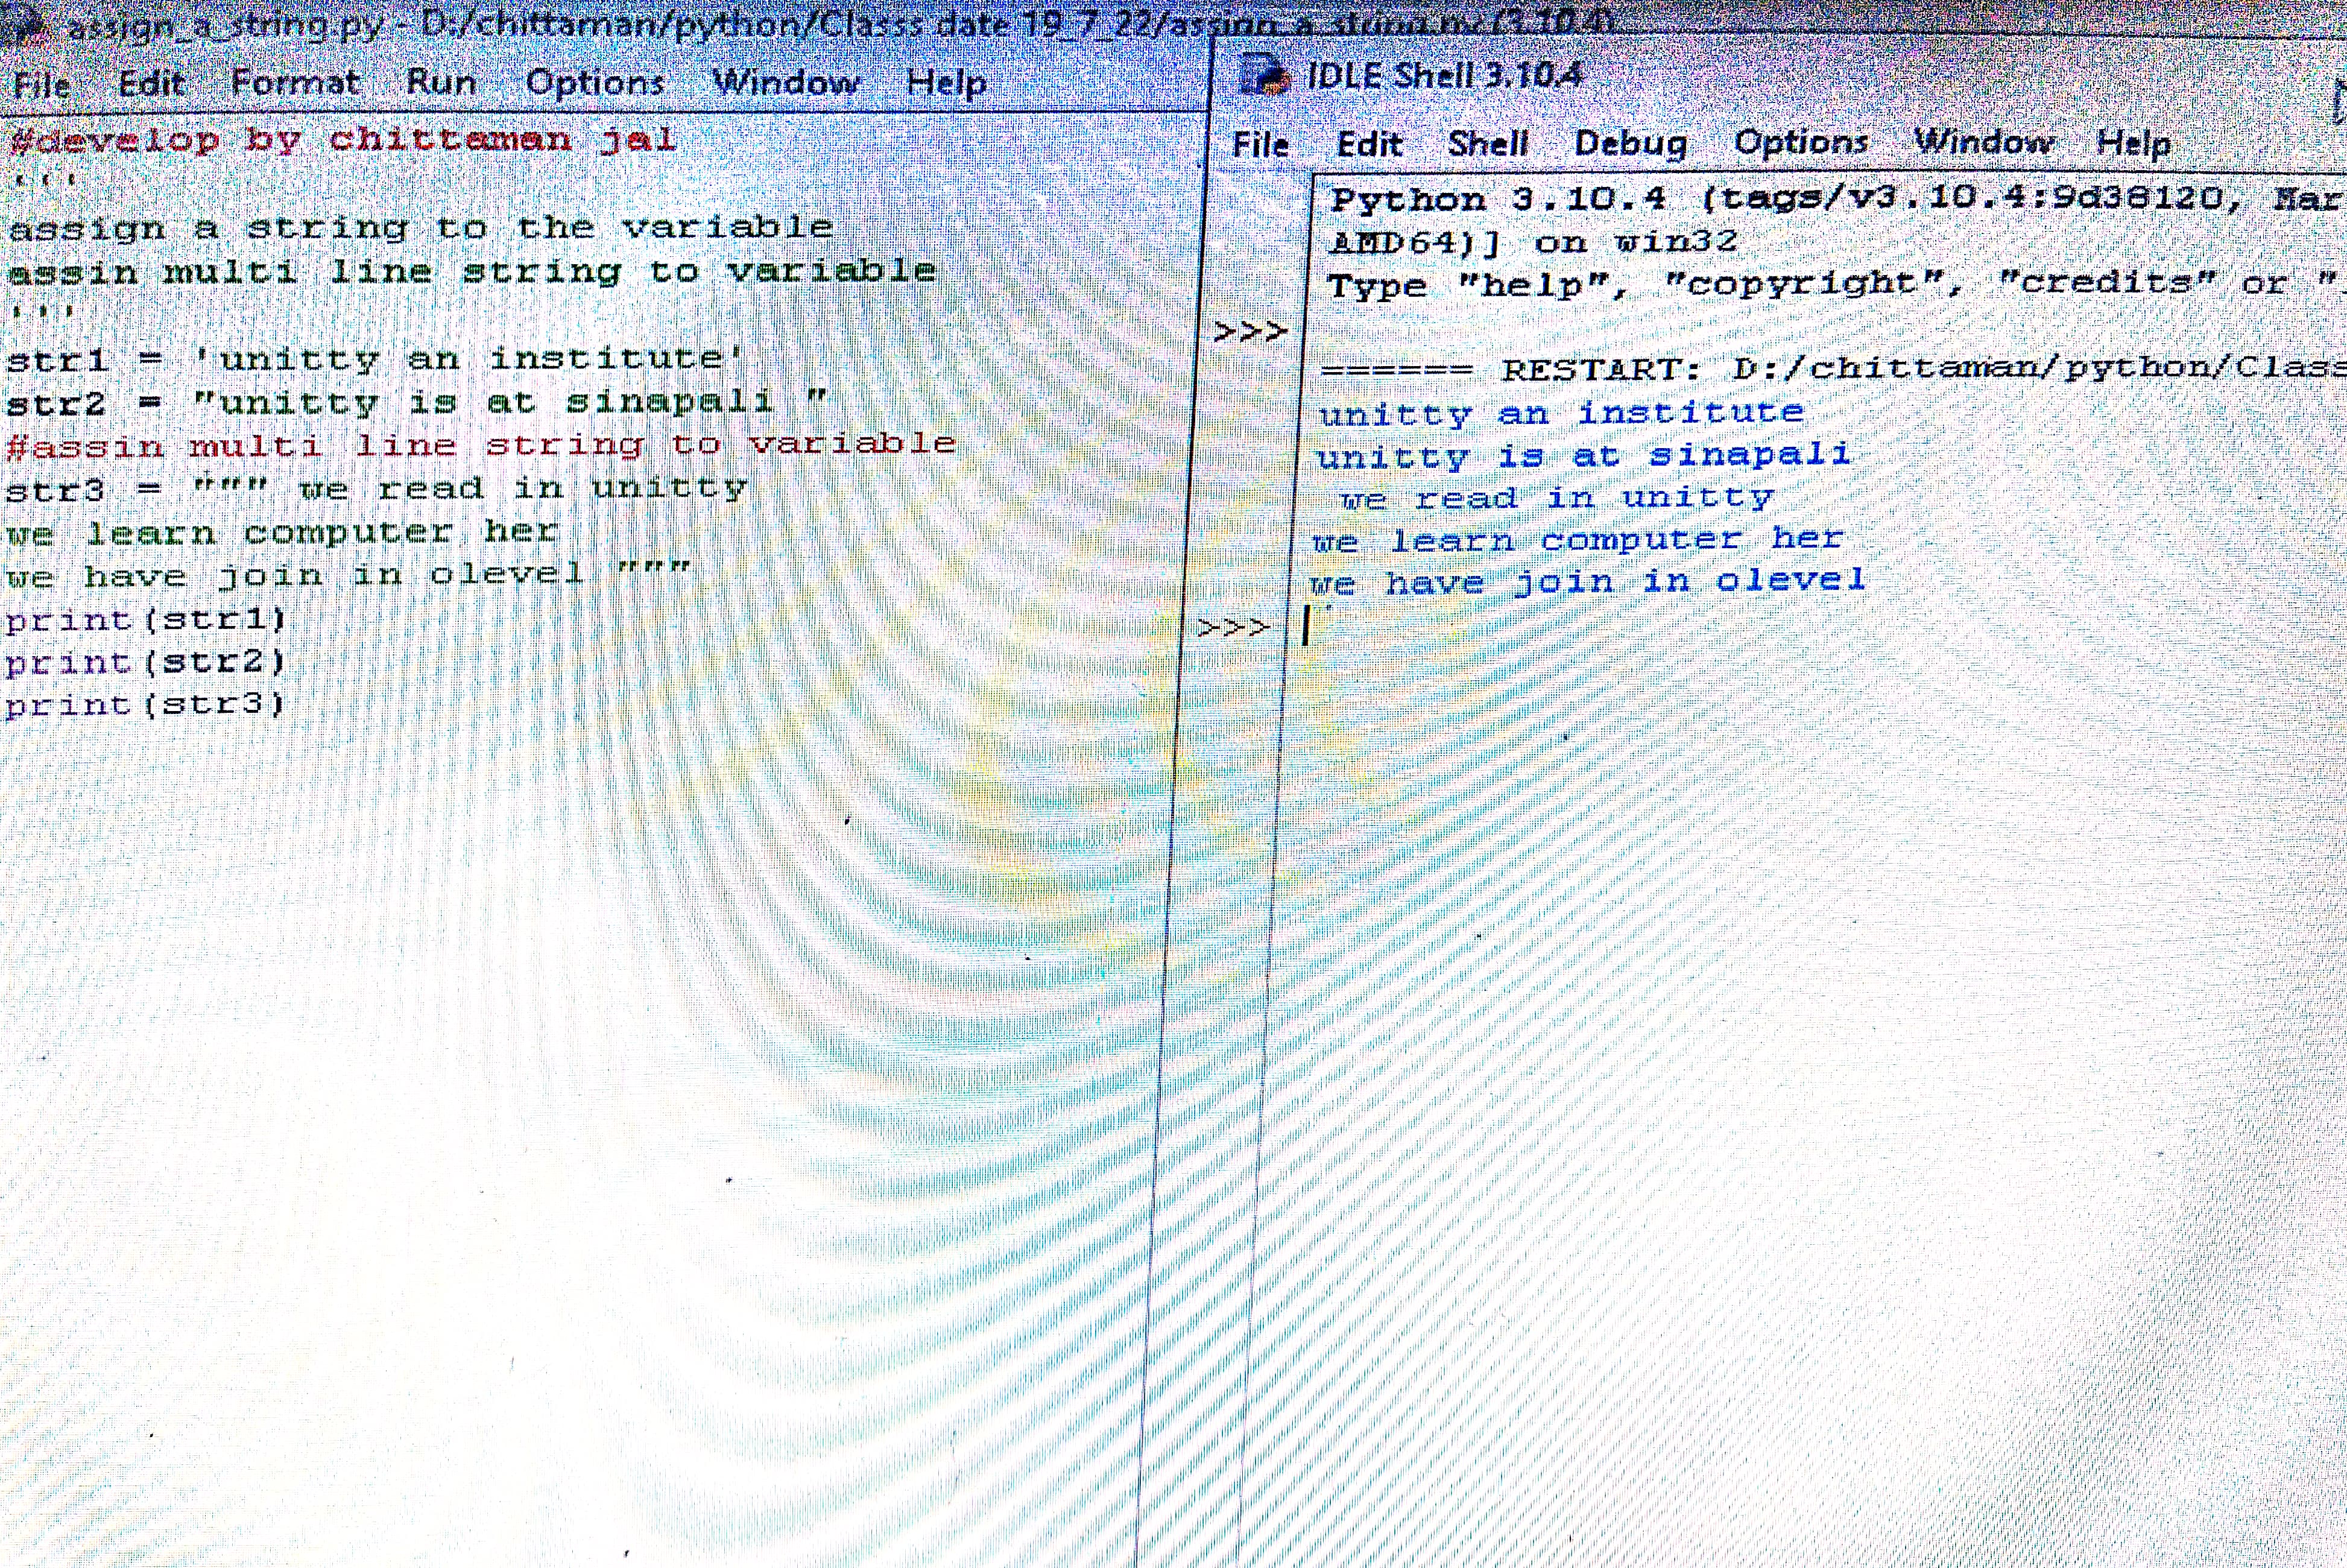The height and width of the screenshot is (1568, 2347).
Task: Open the Format menu
Action: tap(295, 82)
